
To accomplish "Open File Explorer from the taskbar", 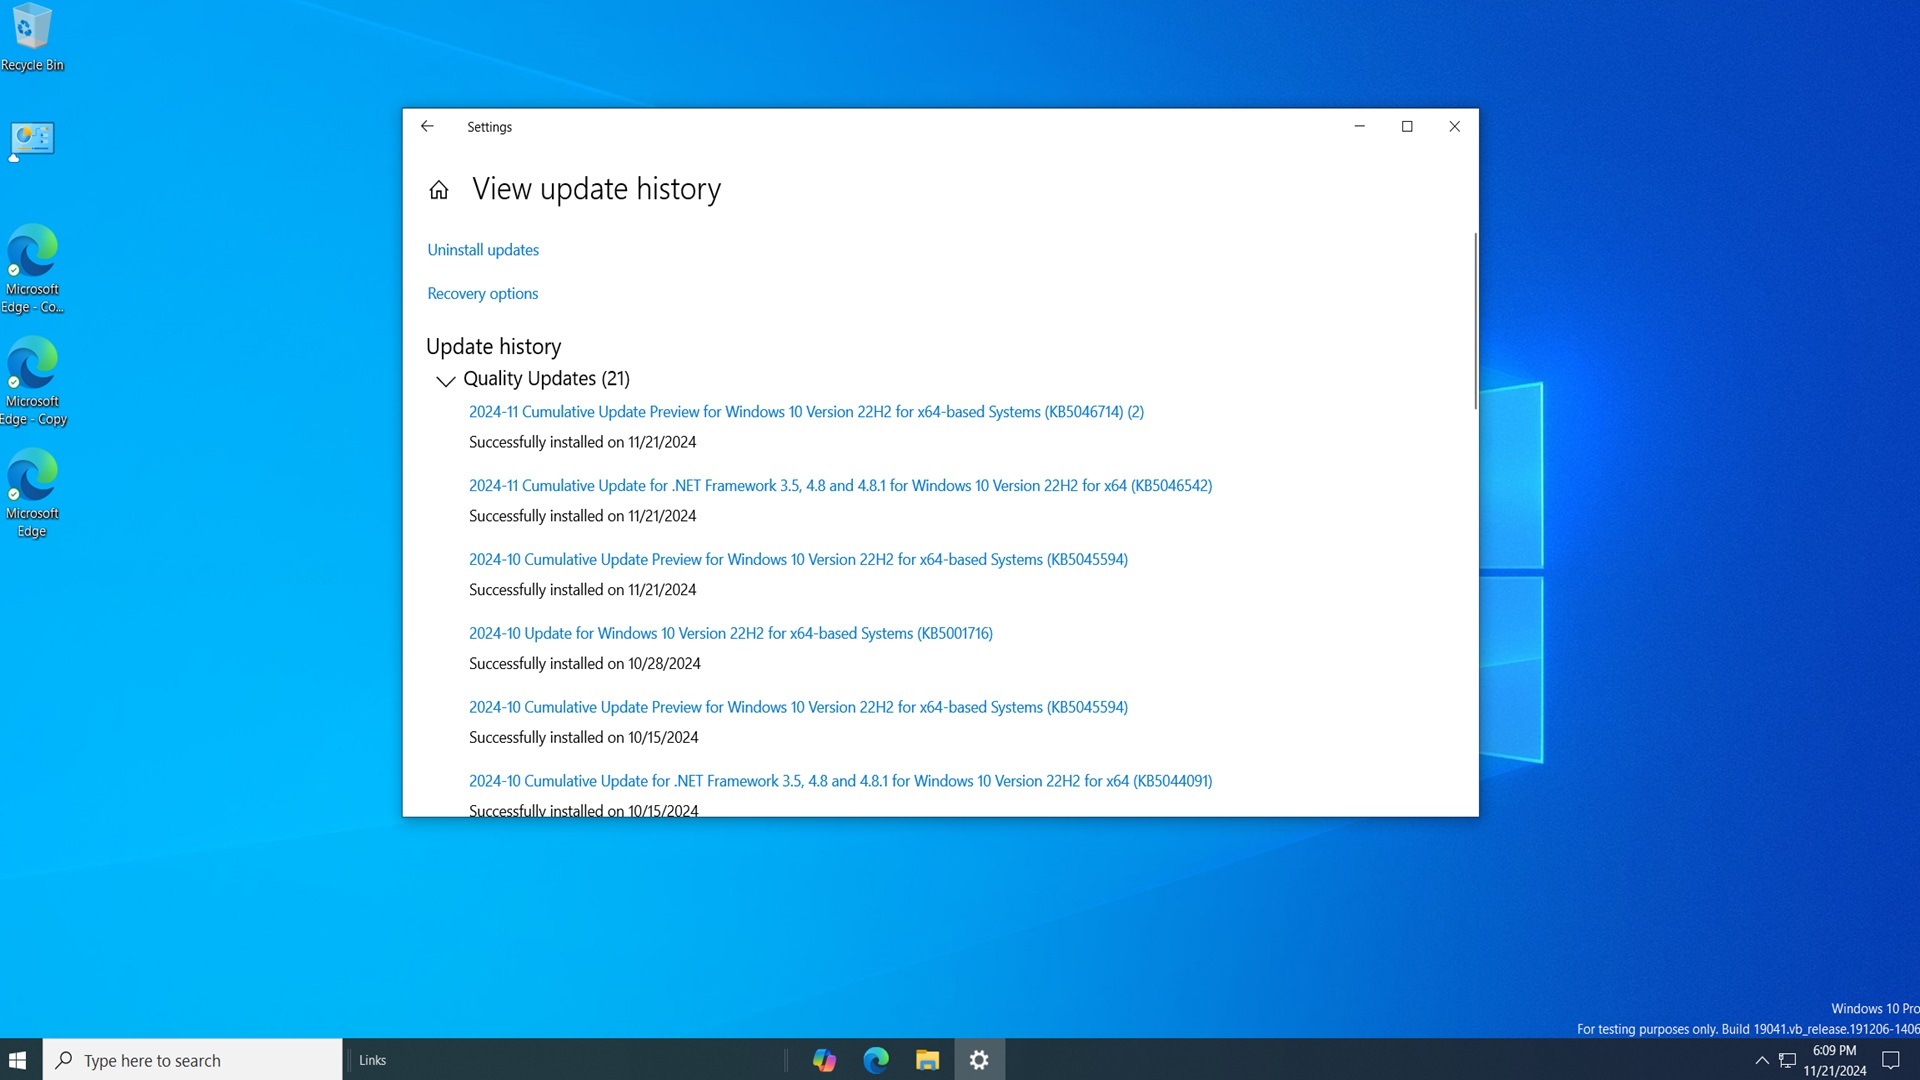I will [x=926, y=1059].
